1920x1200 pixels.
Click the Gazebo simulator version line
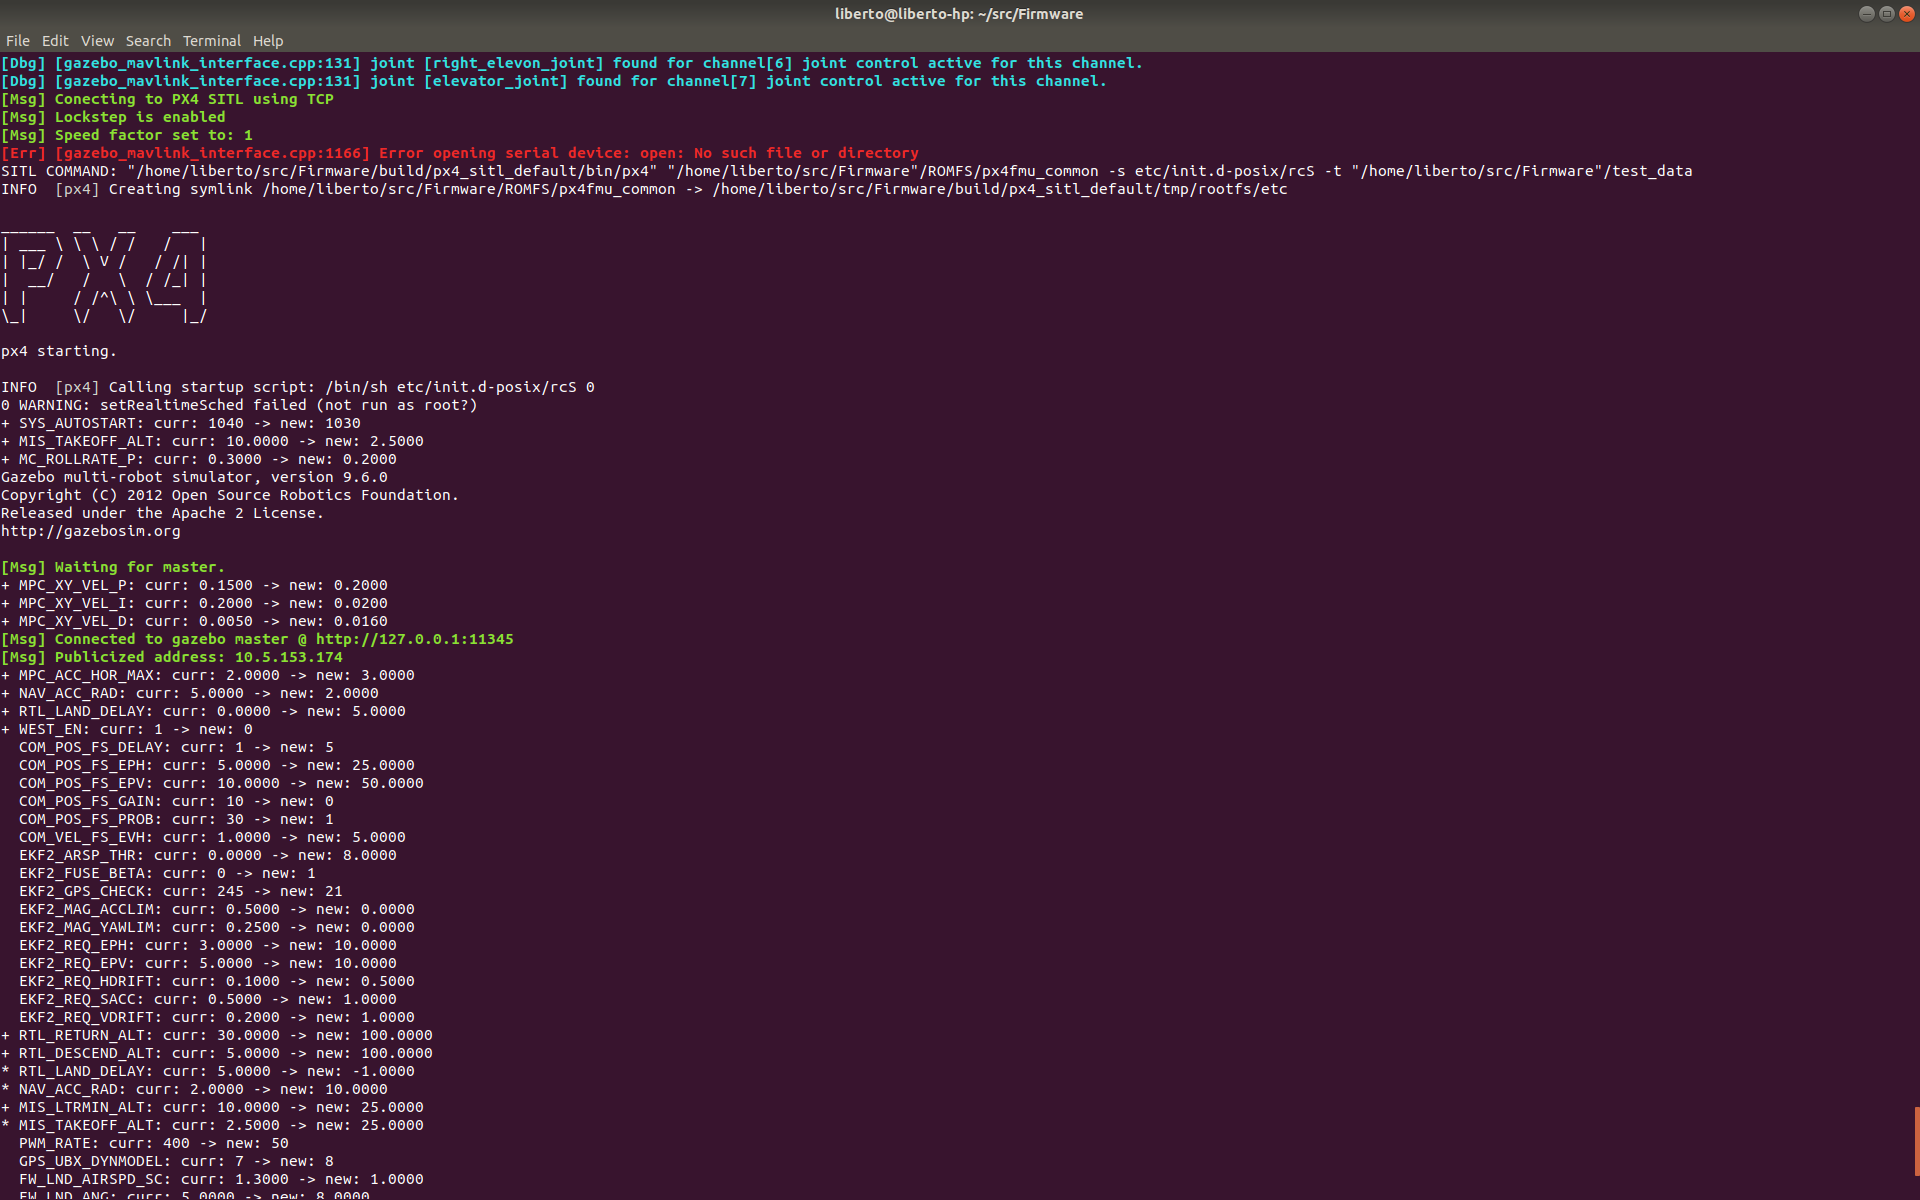[x=194, y=477]
